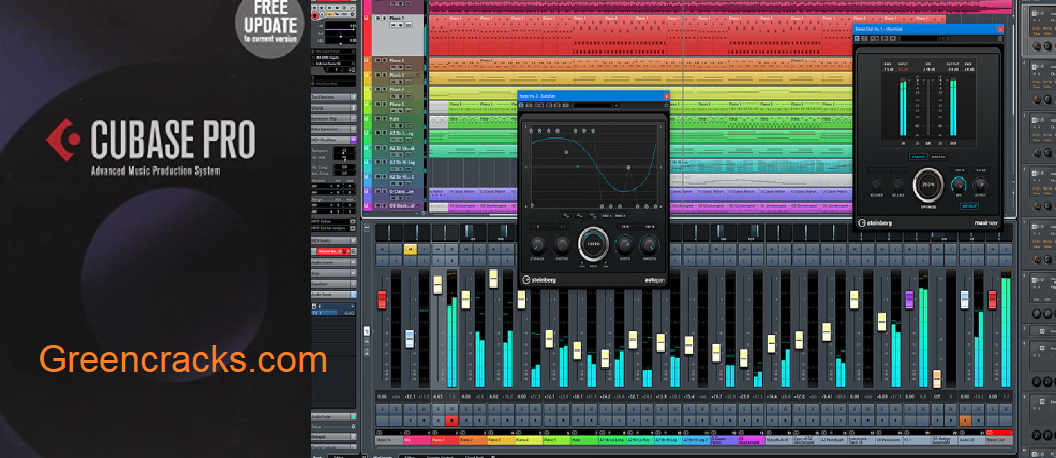Click the Piano 1 level value 4.65

(438, 397)
